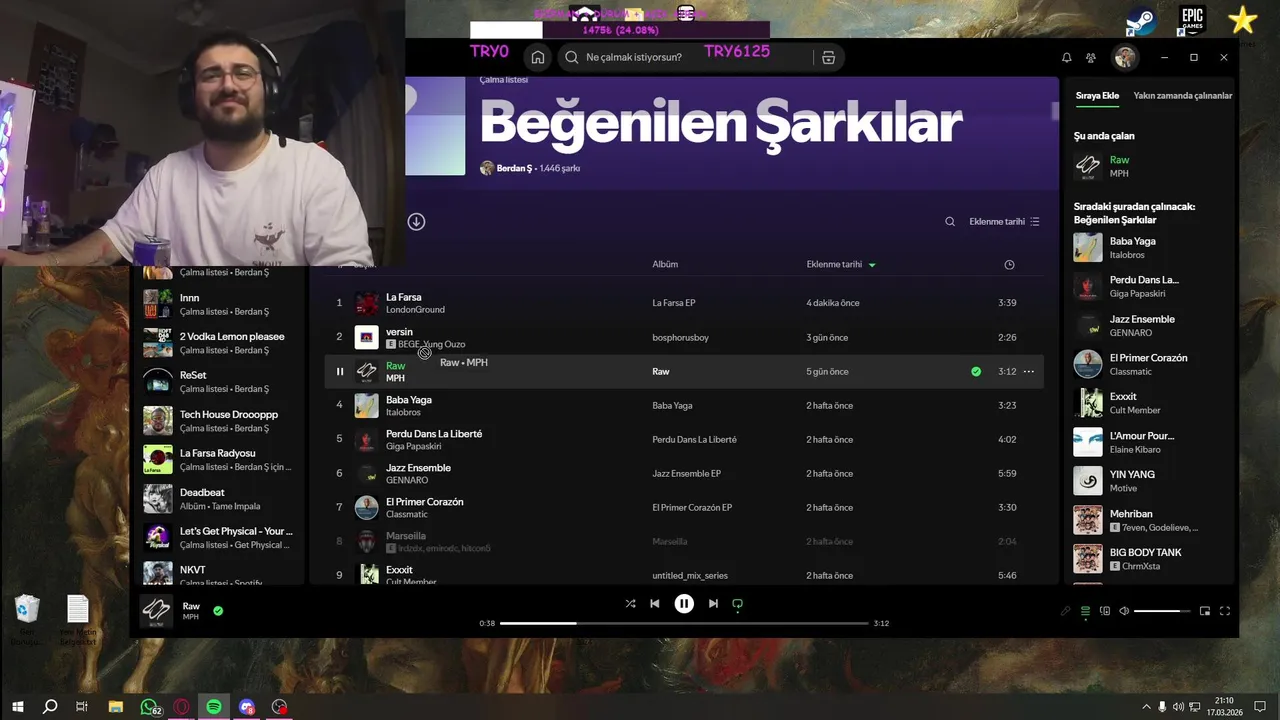This screenshot has height=720, width=1280.
Task: Go to Spotify home page
Action: click(x=538, y=57)
